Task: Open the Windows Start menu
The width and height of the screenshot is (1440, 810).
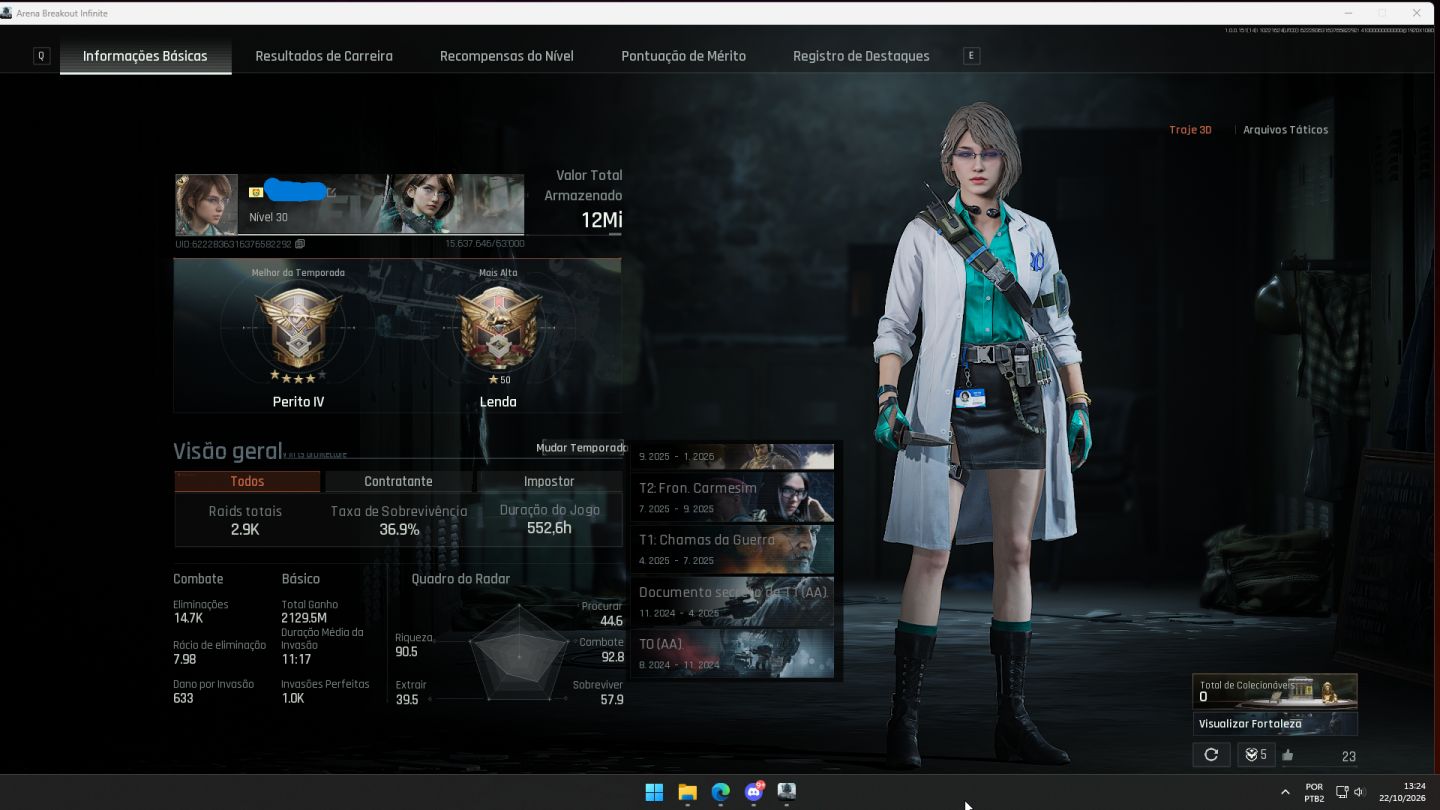Action: [654, 792]
